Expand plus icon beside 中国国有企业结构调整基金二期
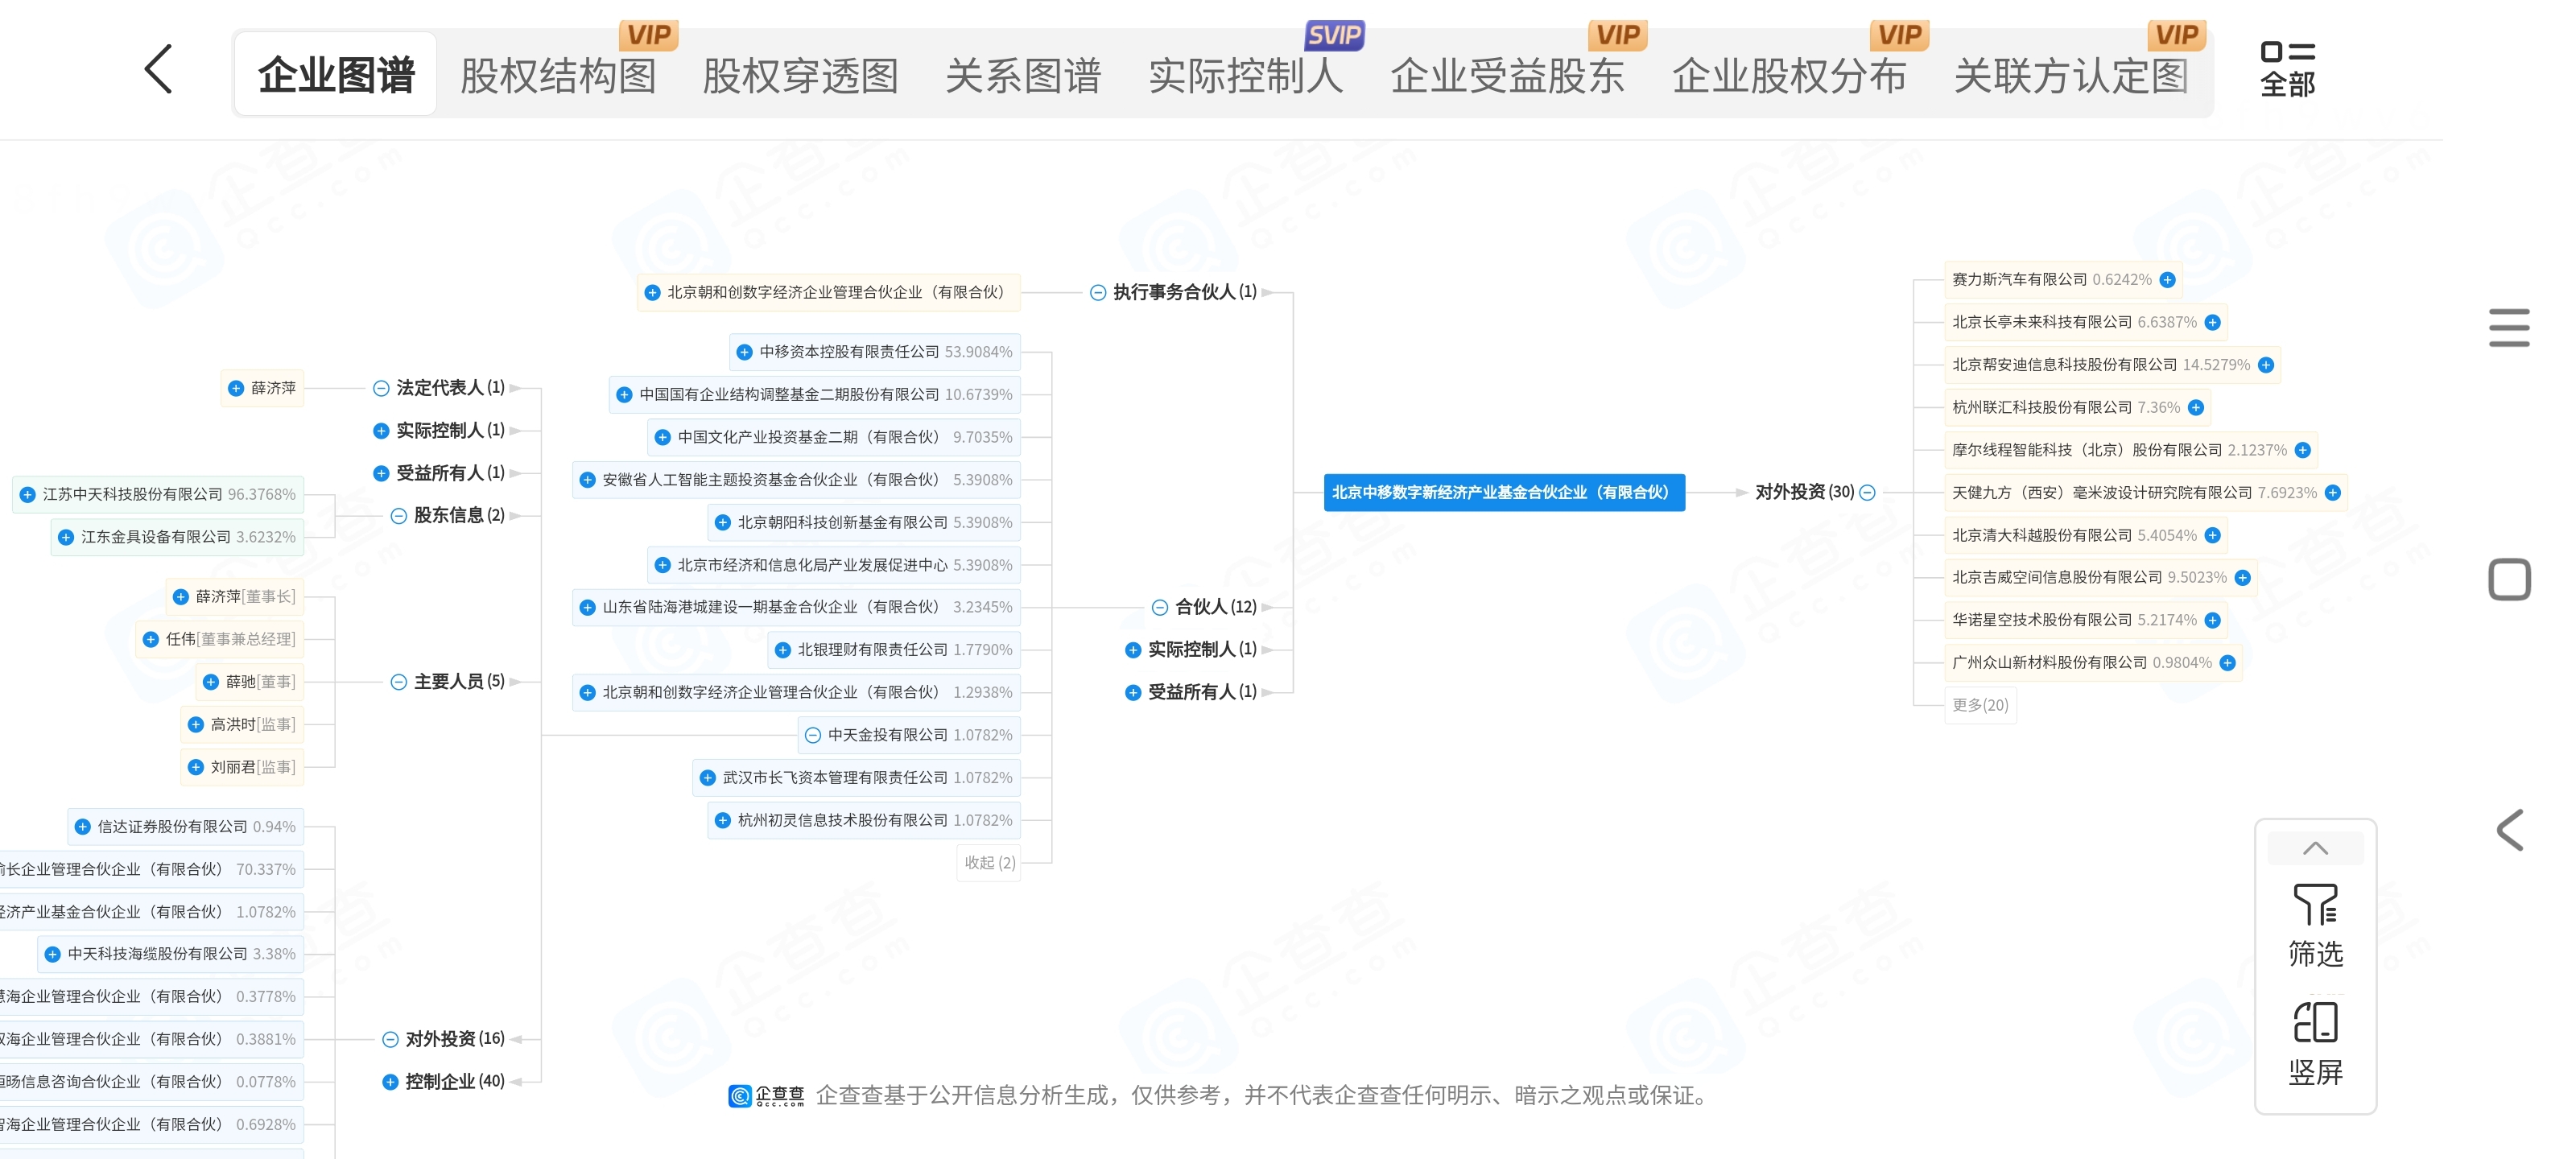The width and height of the screenshot is (2576, 1159). 624,395
